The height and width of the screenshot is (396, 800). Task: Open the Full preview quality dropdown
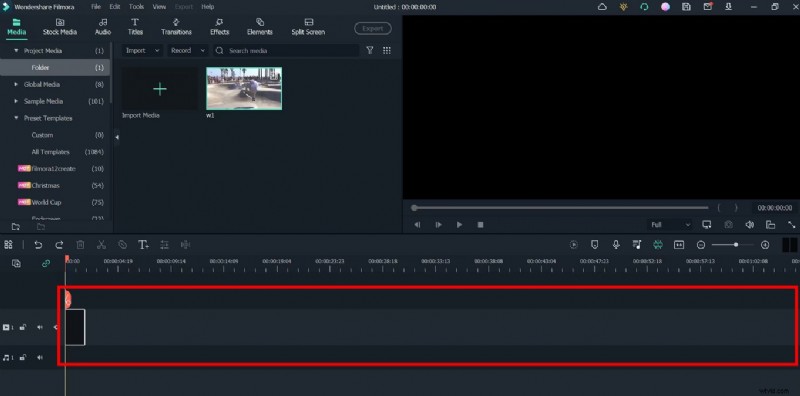[x=670, y=225]
